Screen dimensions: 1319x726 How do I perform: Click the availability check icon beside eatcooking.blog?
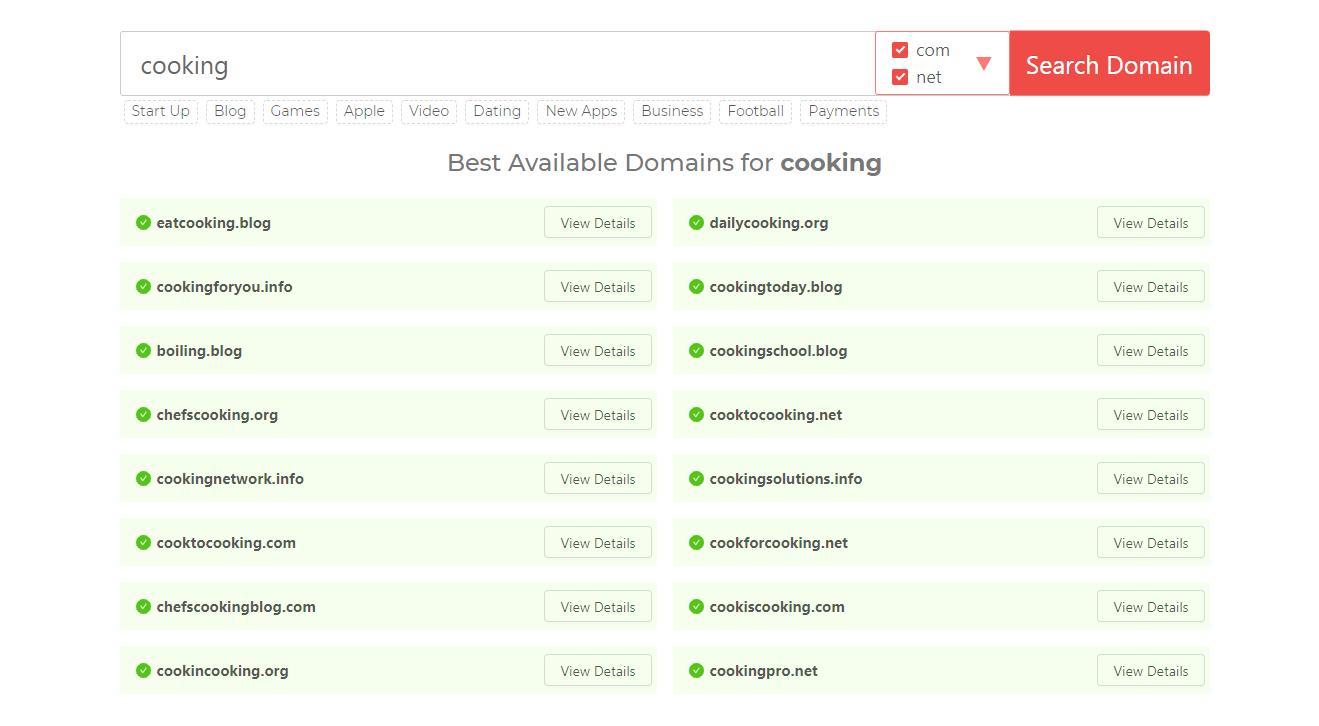point(143,222)
